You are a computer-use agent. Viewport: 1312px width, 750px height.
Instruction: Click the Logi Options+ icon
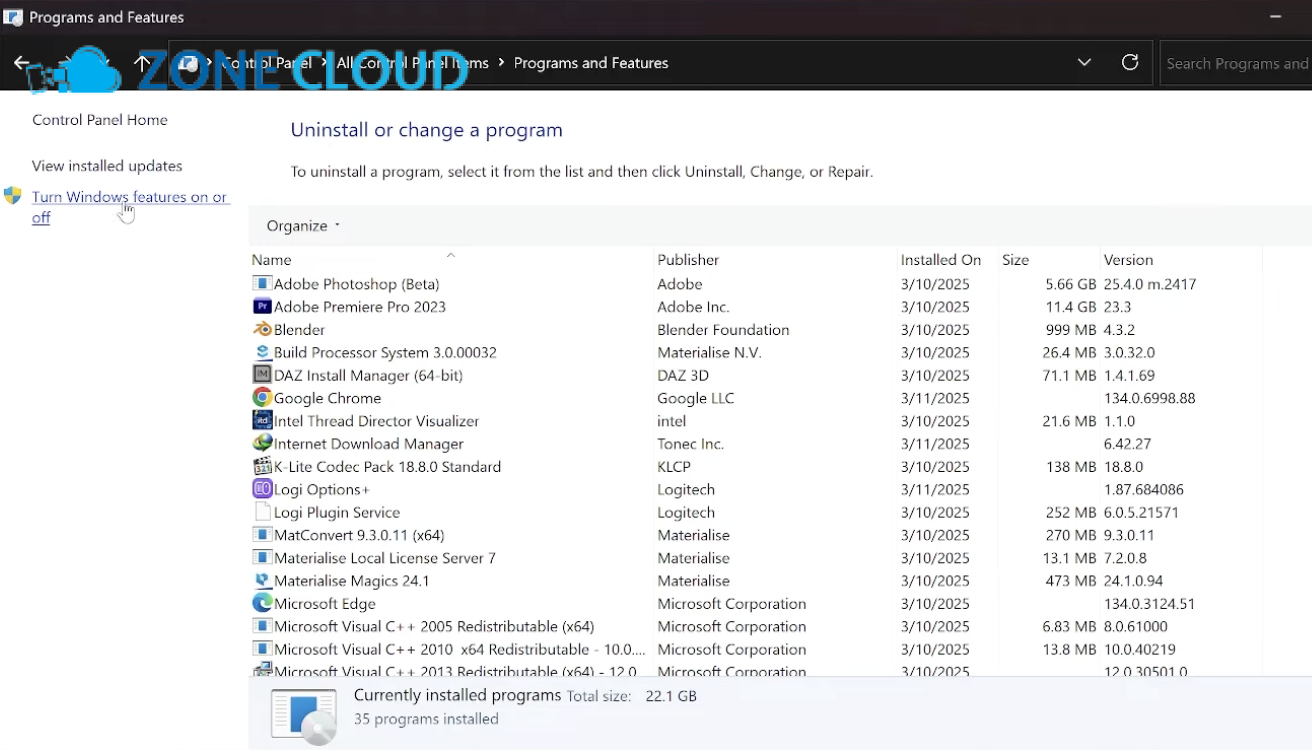pyautogui.click(x=262, y=490)
